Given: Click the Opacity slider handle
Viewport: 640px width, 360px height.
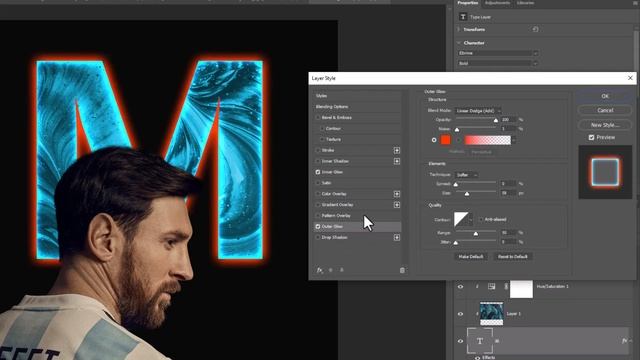Looking at the screenshot, I should pos(496,120).
